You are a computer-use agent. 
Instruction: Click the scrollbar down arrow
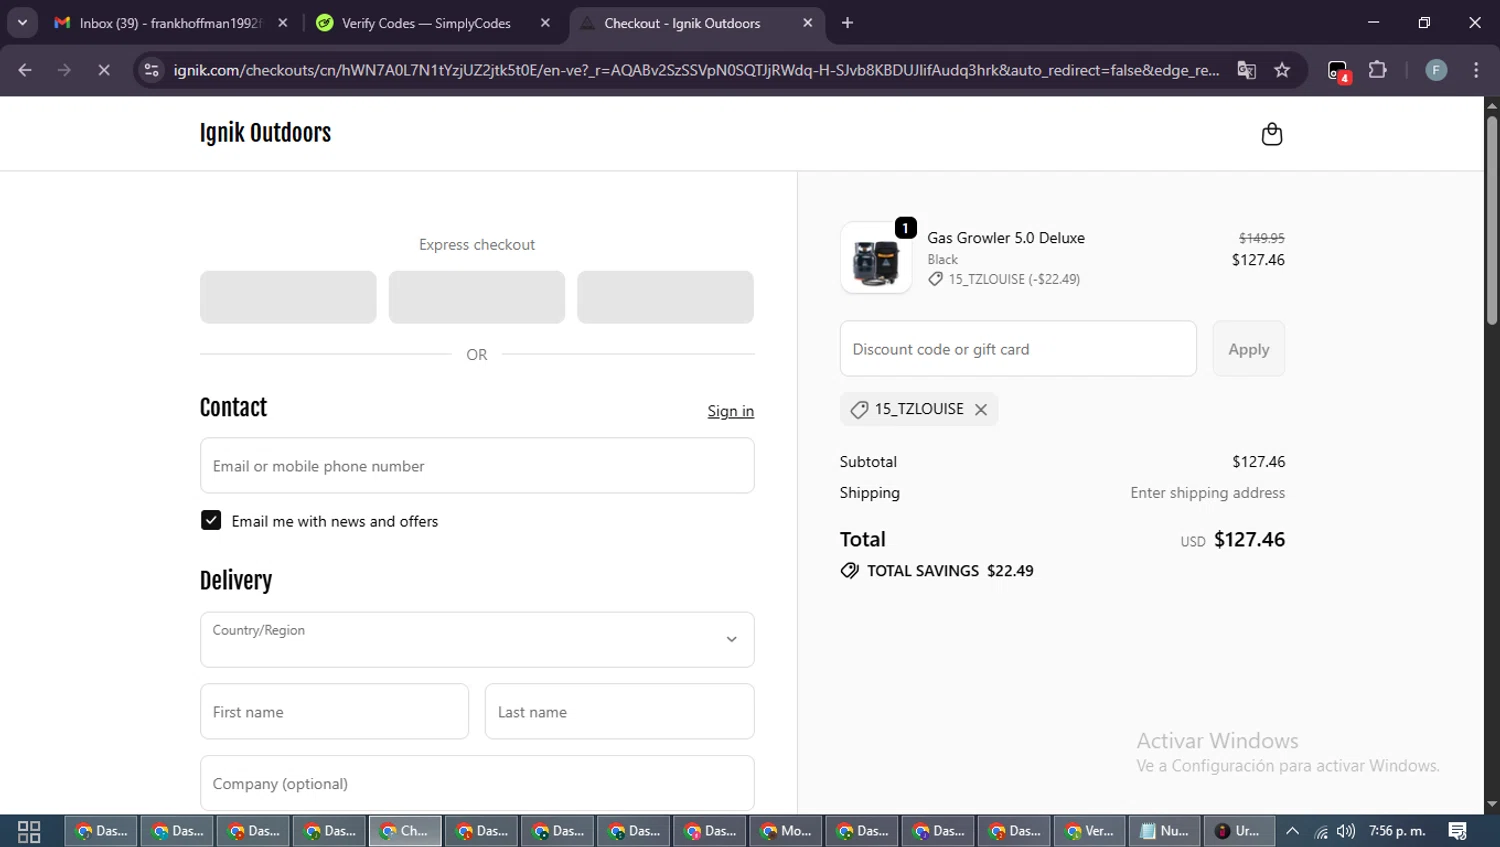click(x=1492, y=804)
